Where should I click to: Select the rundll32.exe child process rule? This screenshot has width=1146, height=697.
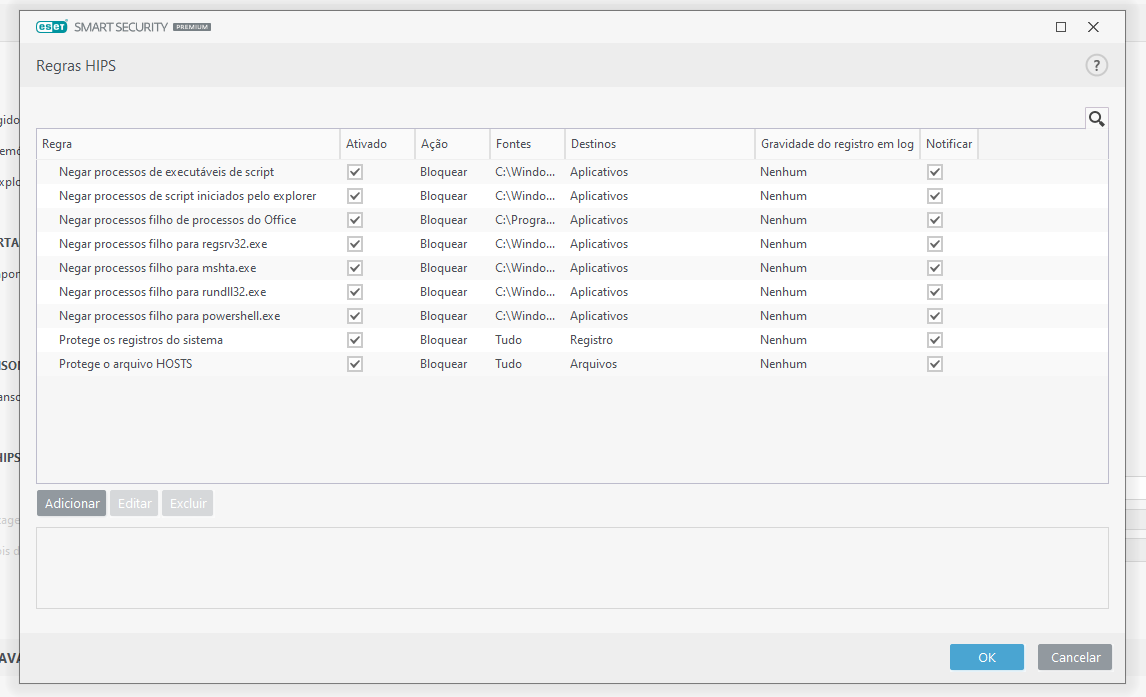pyautogui.click(x=162, y=292)
